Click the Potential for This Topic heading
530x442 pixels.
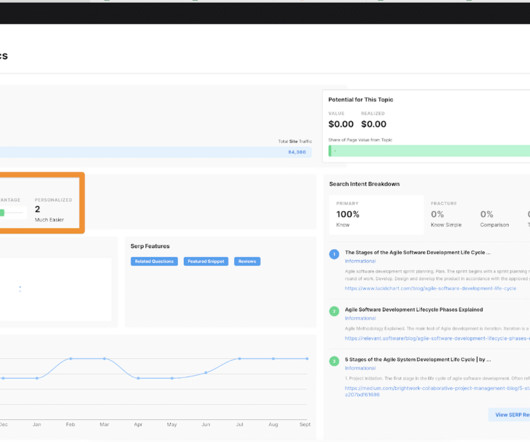coord(361,100)
